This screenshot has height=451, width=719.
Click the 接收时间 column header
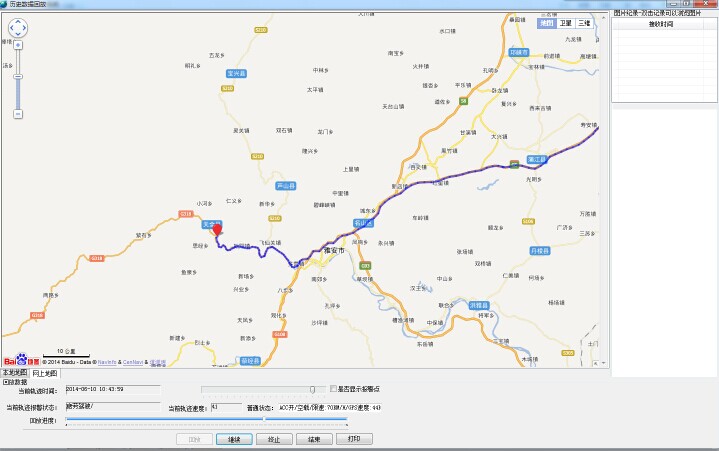pyautogui.click(x=660, y=24)
